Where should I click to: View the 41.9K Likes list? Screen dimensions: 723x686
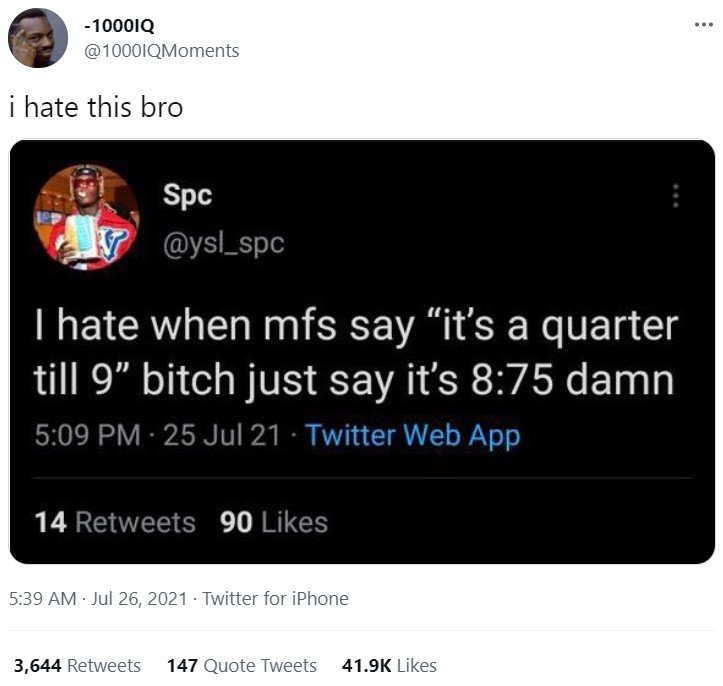(389, 666)
